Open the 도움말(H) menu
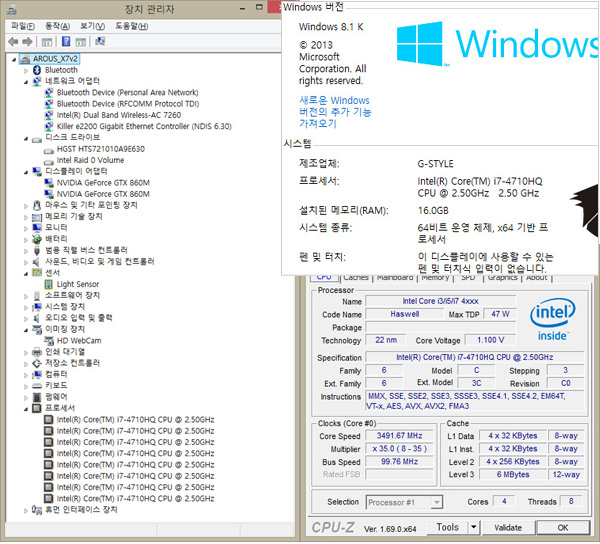Image resolution: width=600 pixels, height=544 pixels. [x=132, y=26]
